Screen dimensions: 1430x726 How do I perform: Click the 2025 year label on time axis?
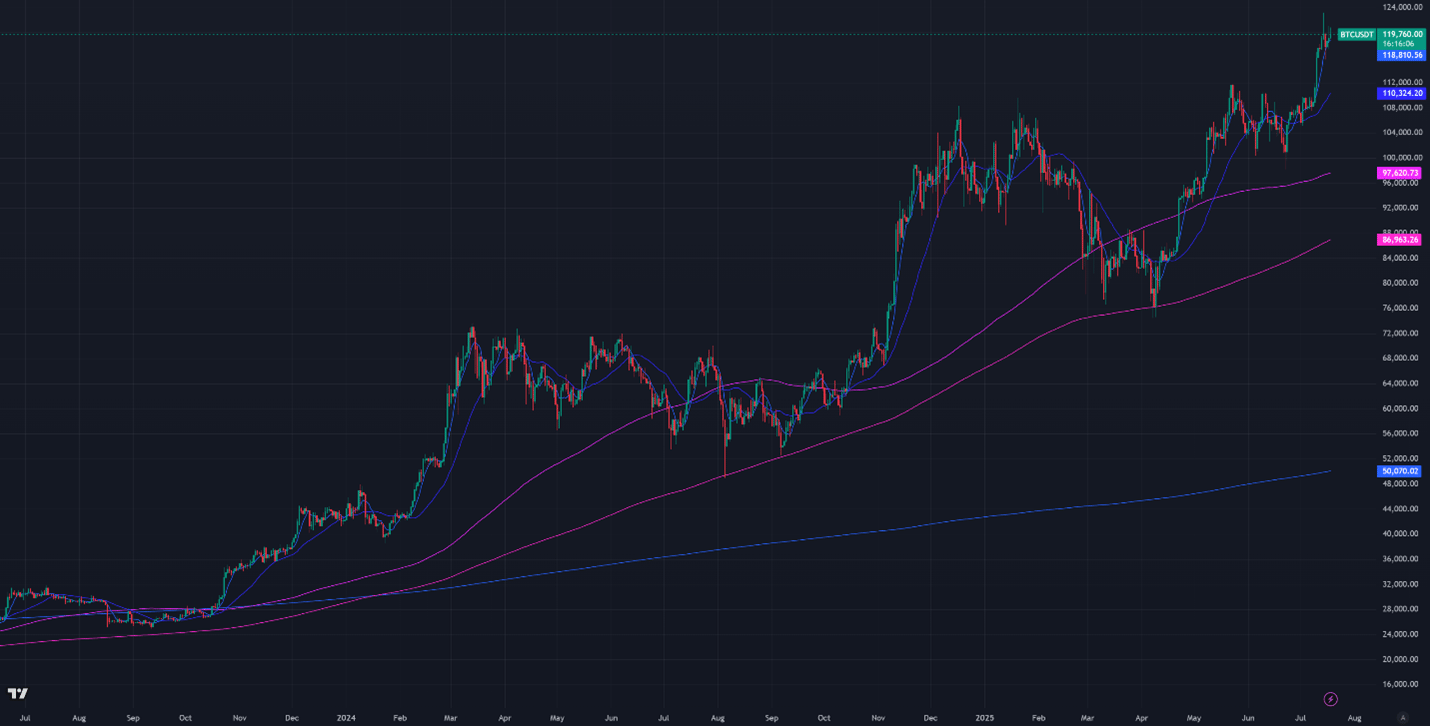[984, 717]
